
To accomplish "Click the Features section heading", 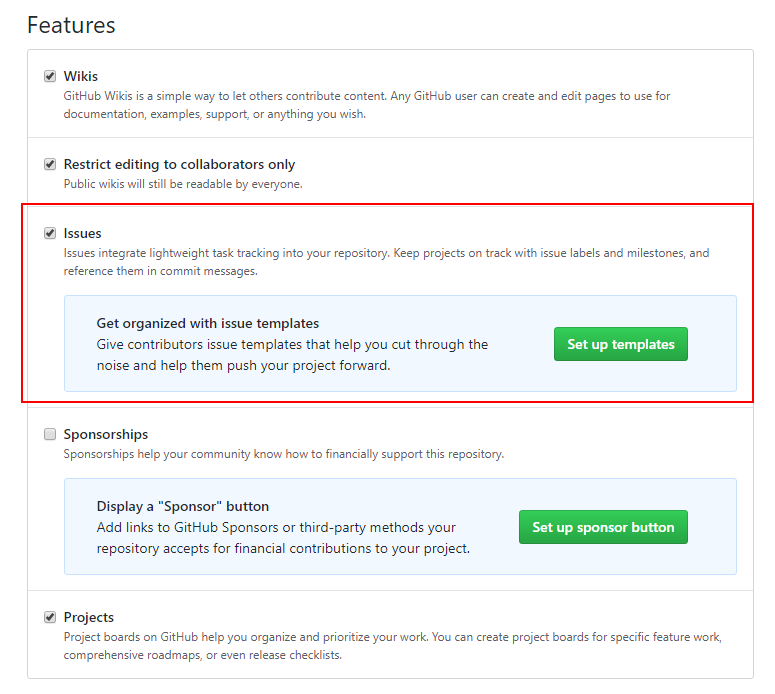I will tap(71, 25).
